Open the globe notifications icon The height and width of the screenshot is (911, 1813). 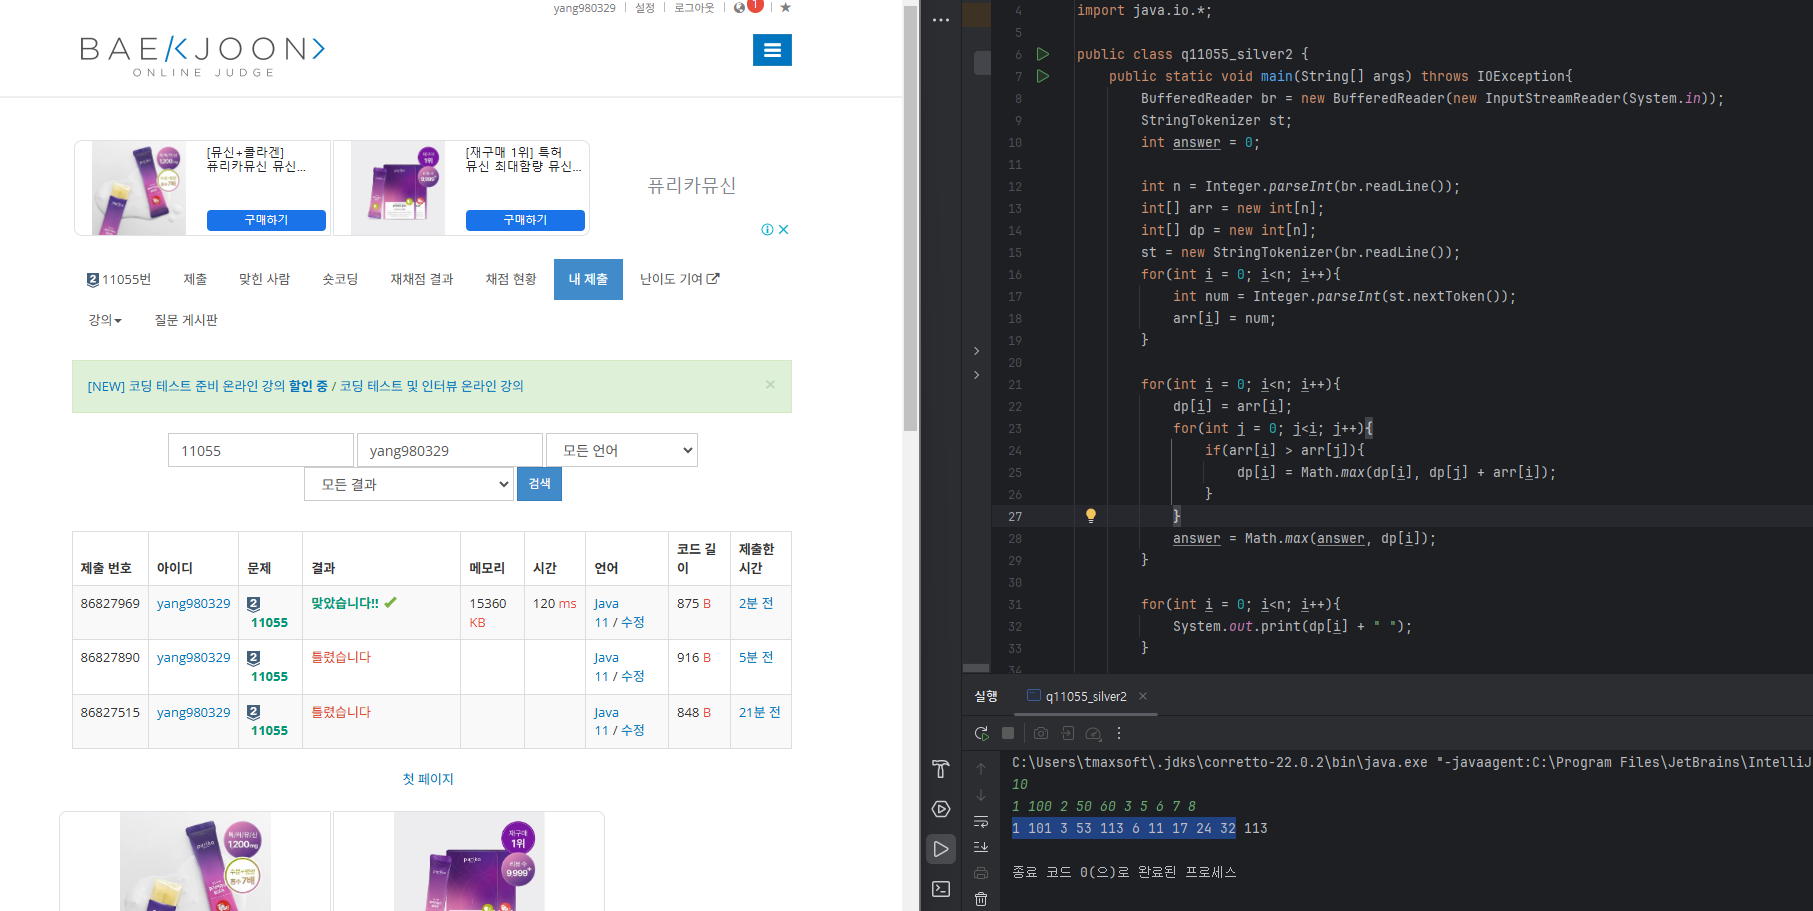[x=740, y=7]
